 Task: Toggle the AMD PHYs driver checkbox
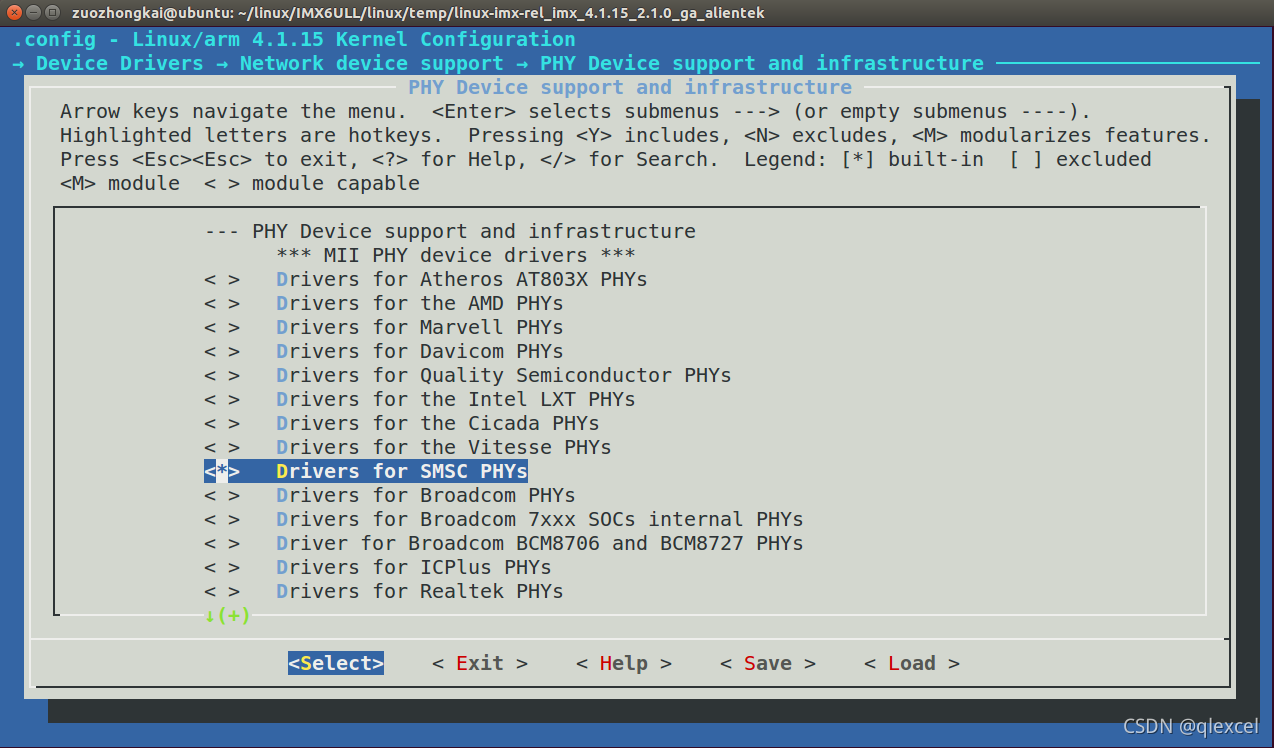(x=222, y=303)
